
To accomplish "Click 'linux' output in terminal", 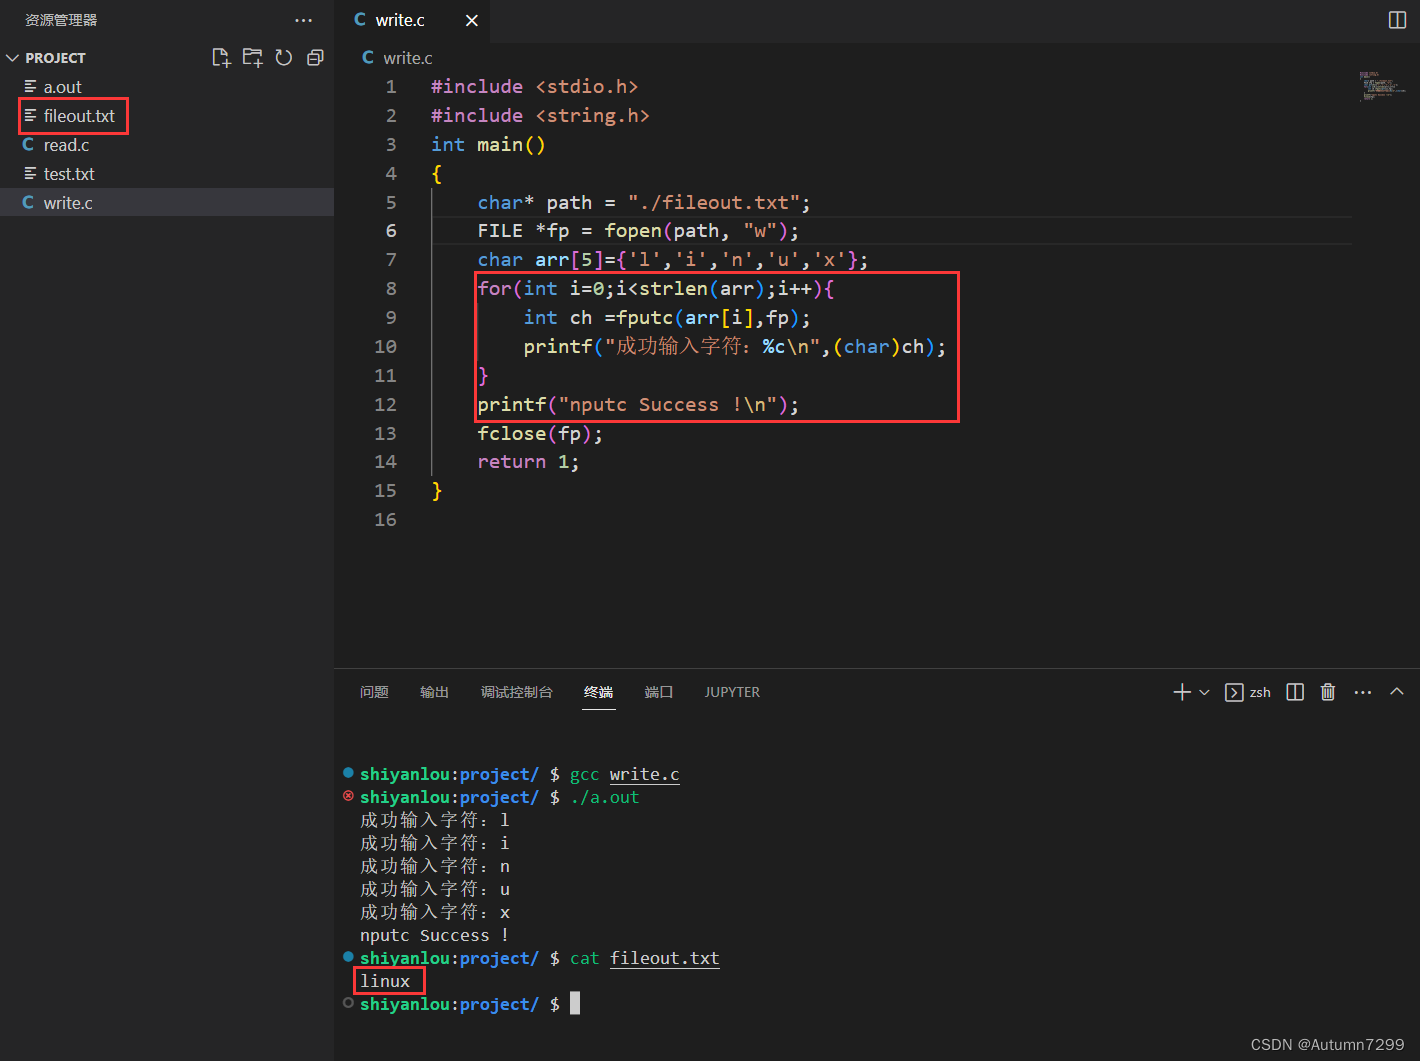I will [385, 981].
